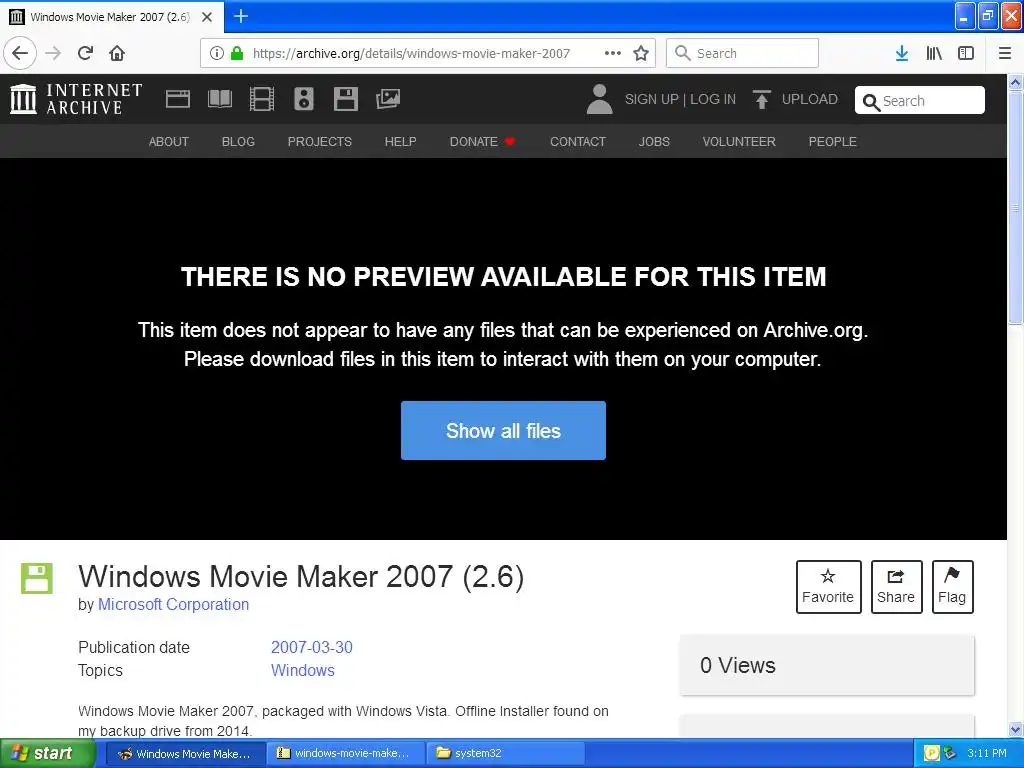
Task: Click the Windows topic link
Action: pos(302,670)
